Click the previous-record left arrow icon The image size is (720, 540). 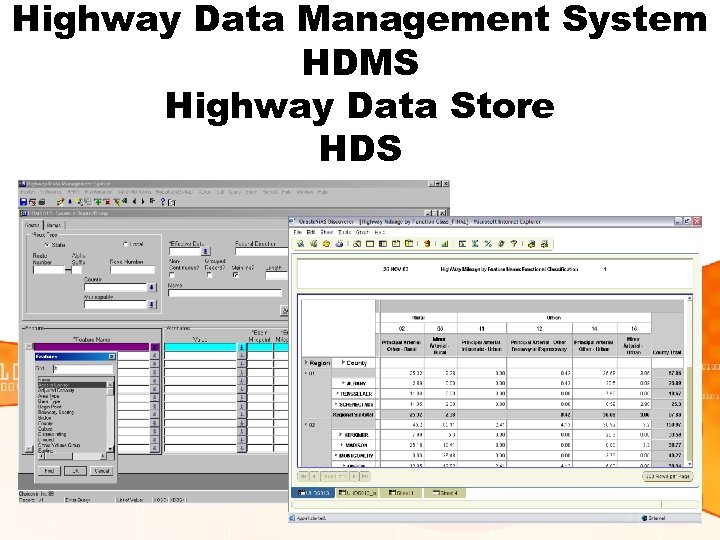click(x=135, y=202)
